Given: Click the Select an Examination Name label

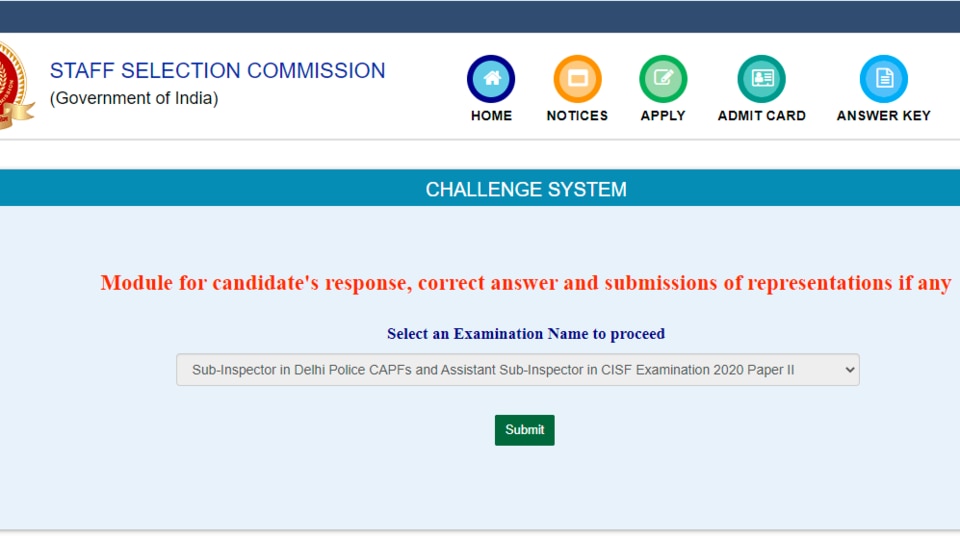Looking at the screenshot, I should pyautogui.click(x=526, y=334).
